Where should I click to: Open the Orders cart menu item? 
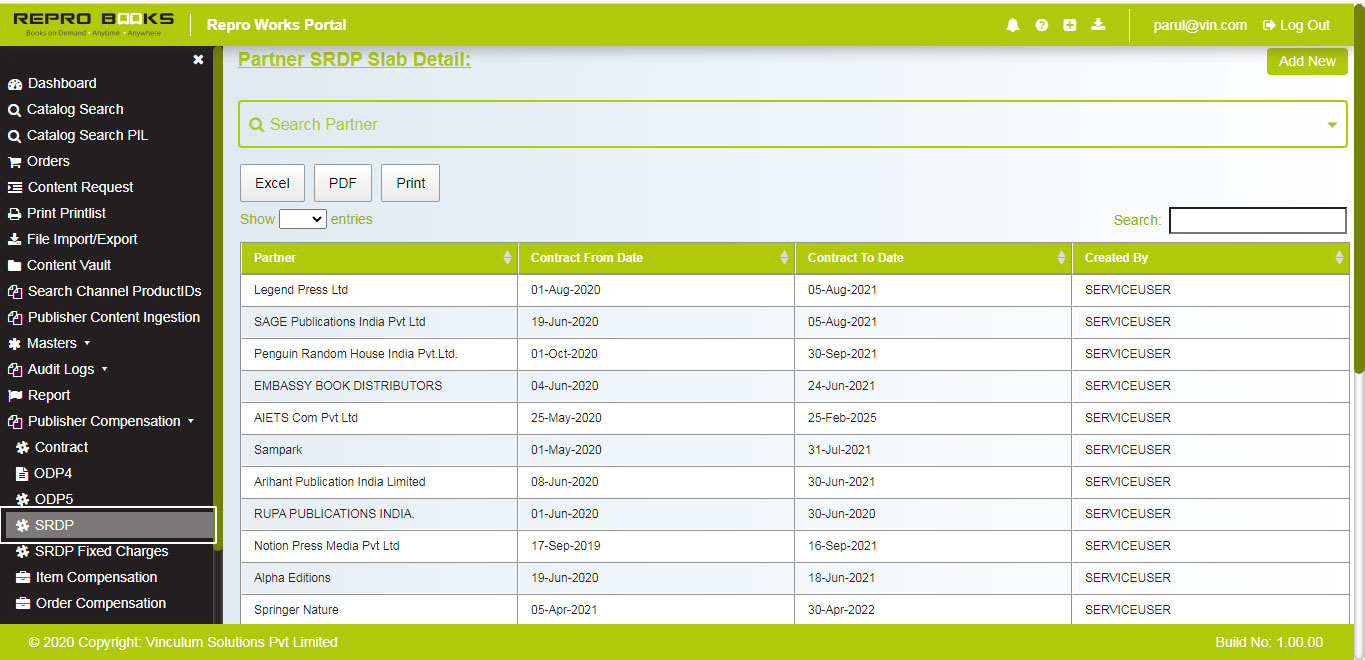(47, 161)
